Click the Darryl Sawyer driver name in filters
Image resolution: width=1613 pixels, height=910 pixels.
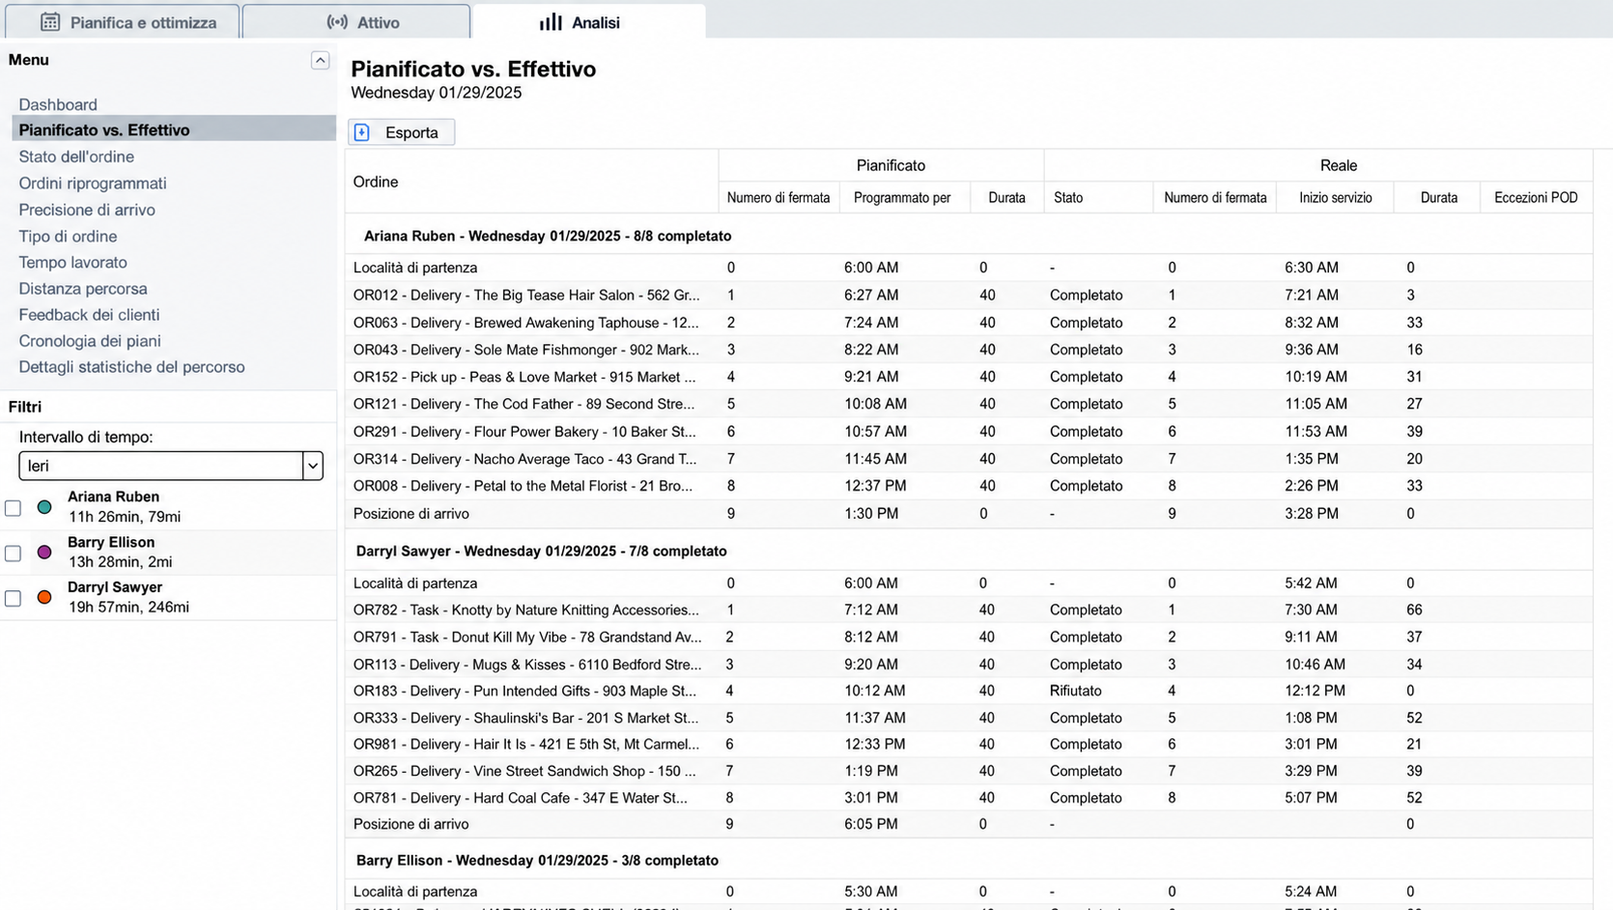(x=115, y=587)
